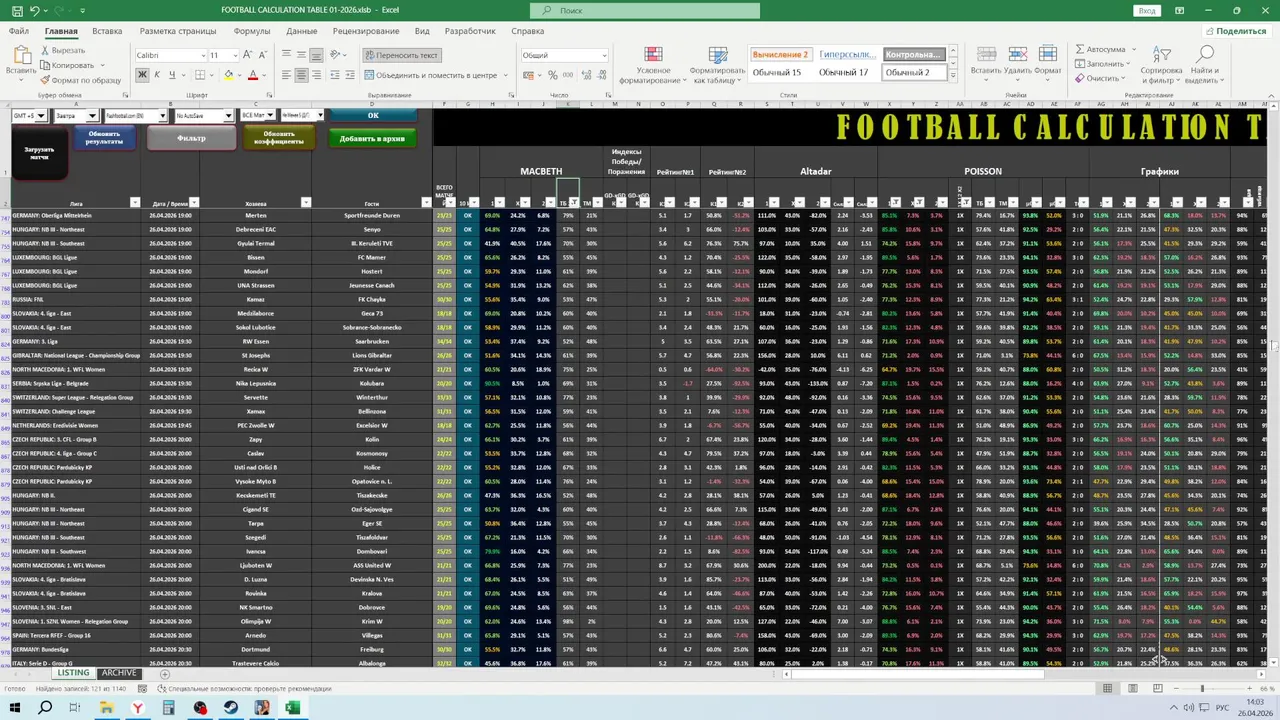The image size is (1280, 720).
Task: Click the Share (Поделиться) button
Action: coord(1236,31)
